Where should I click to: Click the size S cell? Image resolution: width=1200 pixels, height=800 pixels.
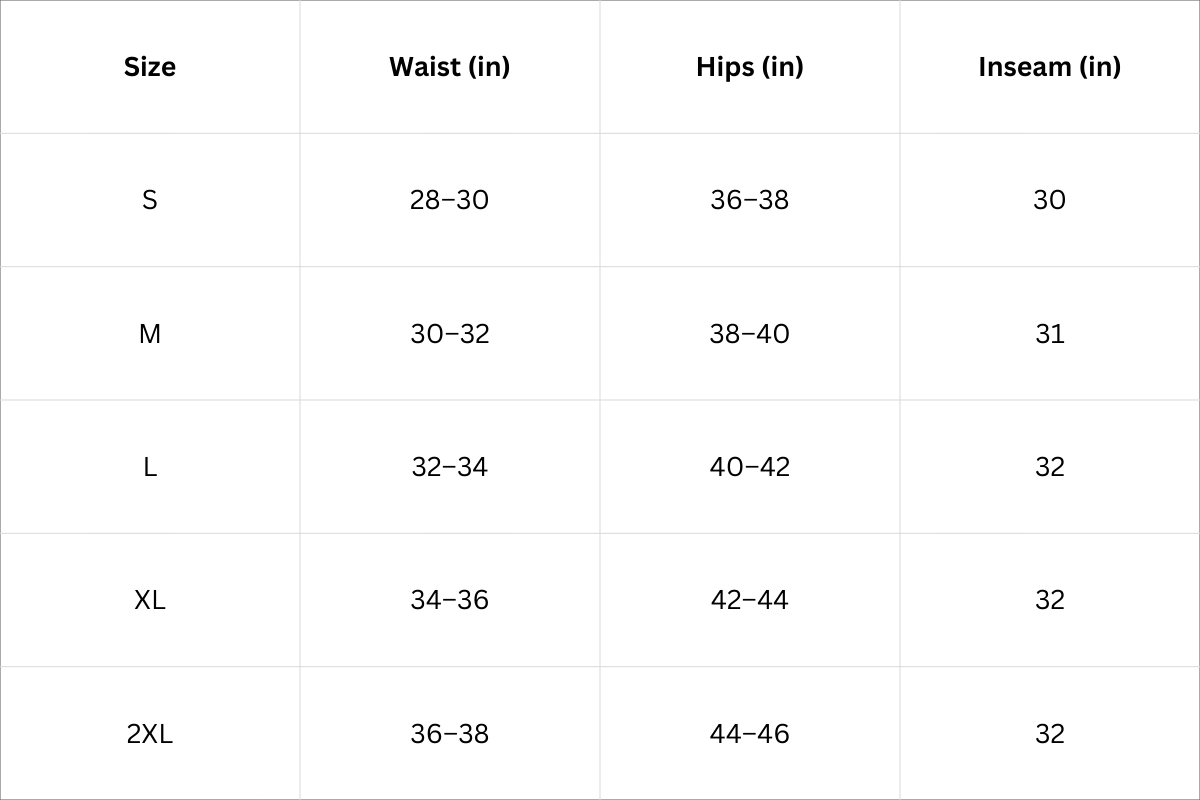(150, 200)
